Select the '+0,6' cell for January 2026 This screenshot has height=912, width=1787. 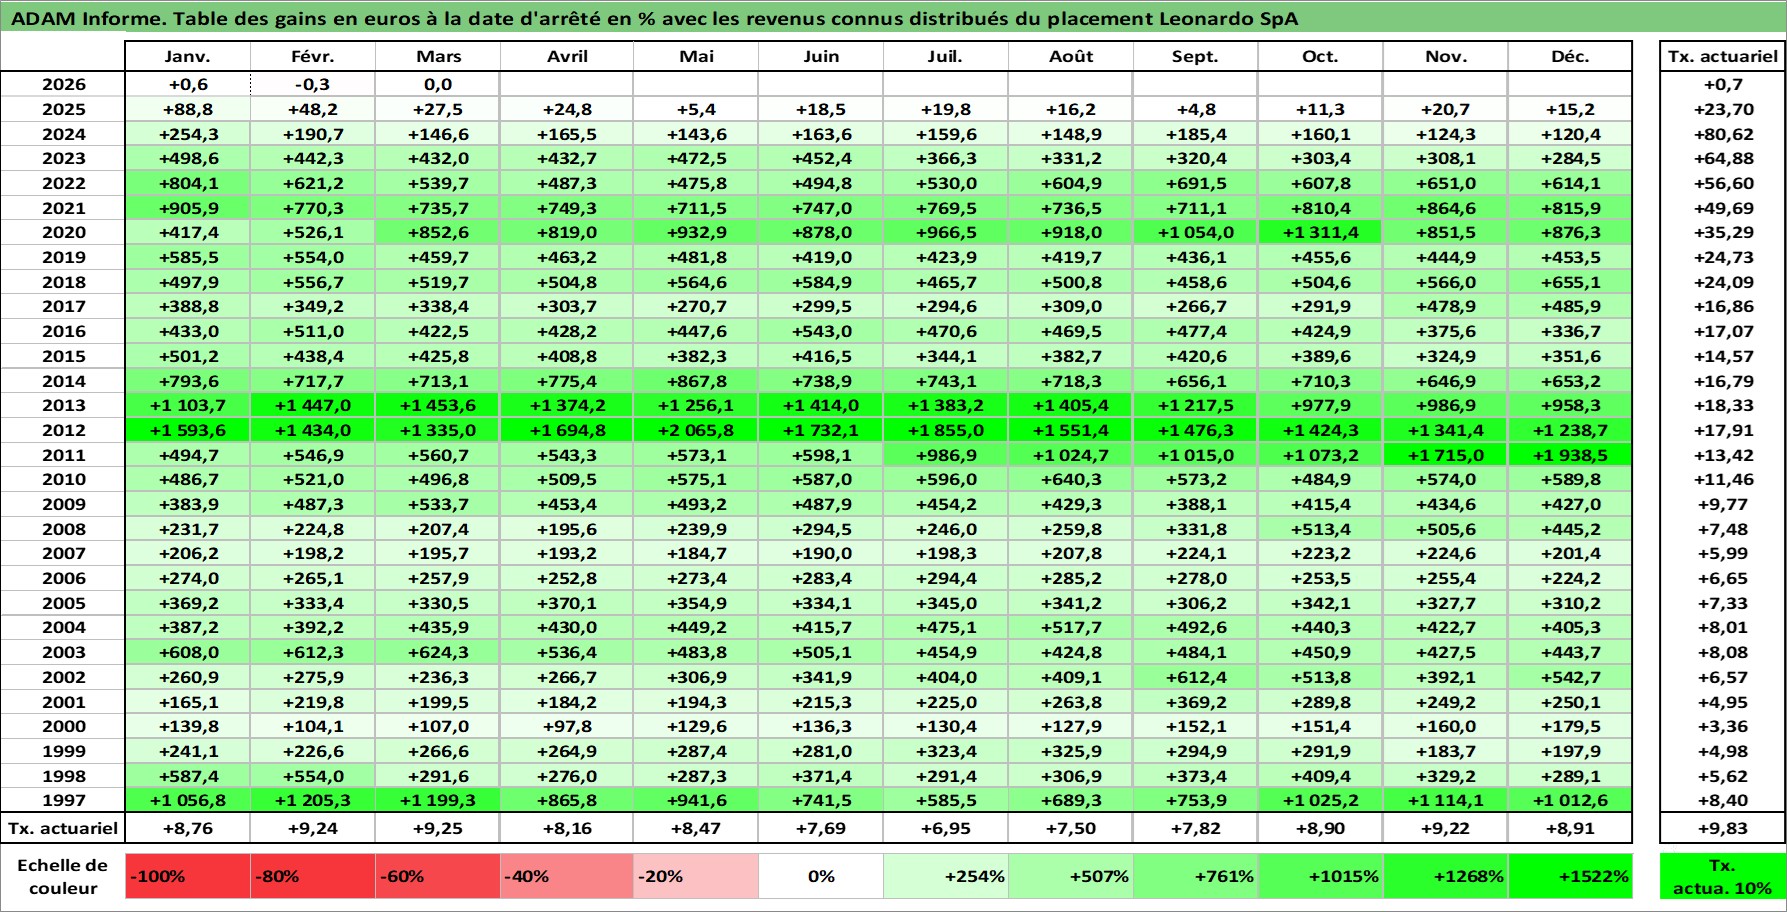(x=188, y=84)
